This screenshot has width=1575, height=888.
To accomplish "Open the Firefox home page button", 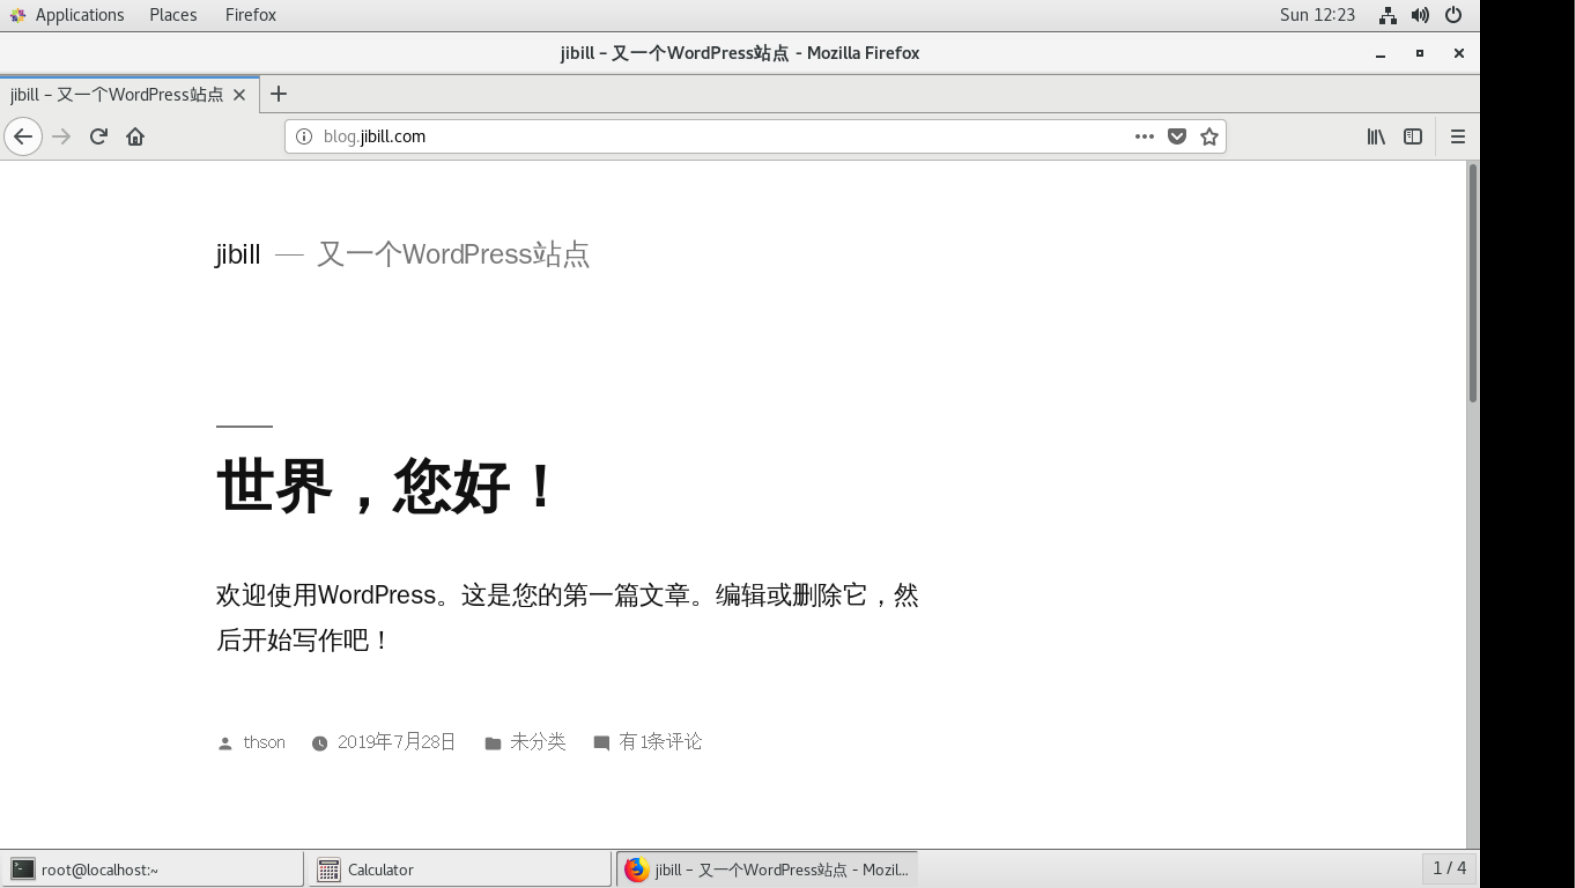I will coord(135,136).
